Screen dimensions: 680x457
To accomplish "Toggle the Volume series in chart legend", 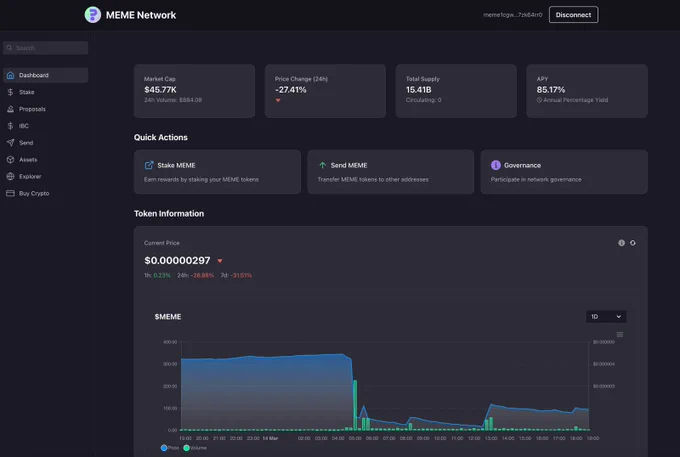I will click(x=195, y=448).
